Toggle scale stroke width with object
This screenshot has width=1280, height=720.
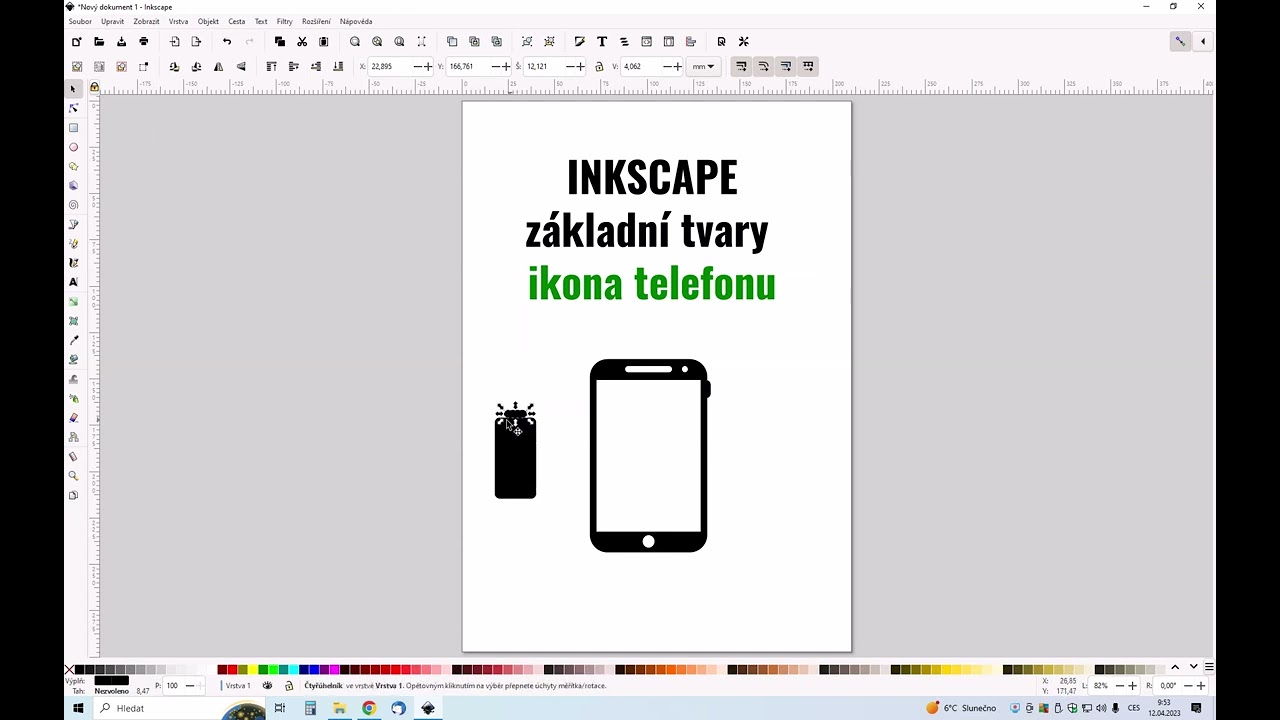click(741, 66)
